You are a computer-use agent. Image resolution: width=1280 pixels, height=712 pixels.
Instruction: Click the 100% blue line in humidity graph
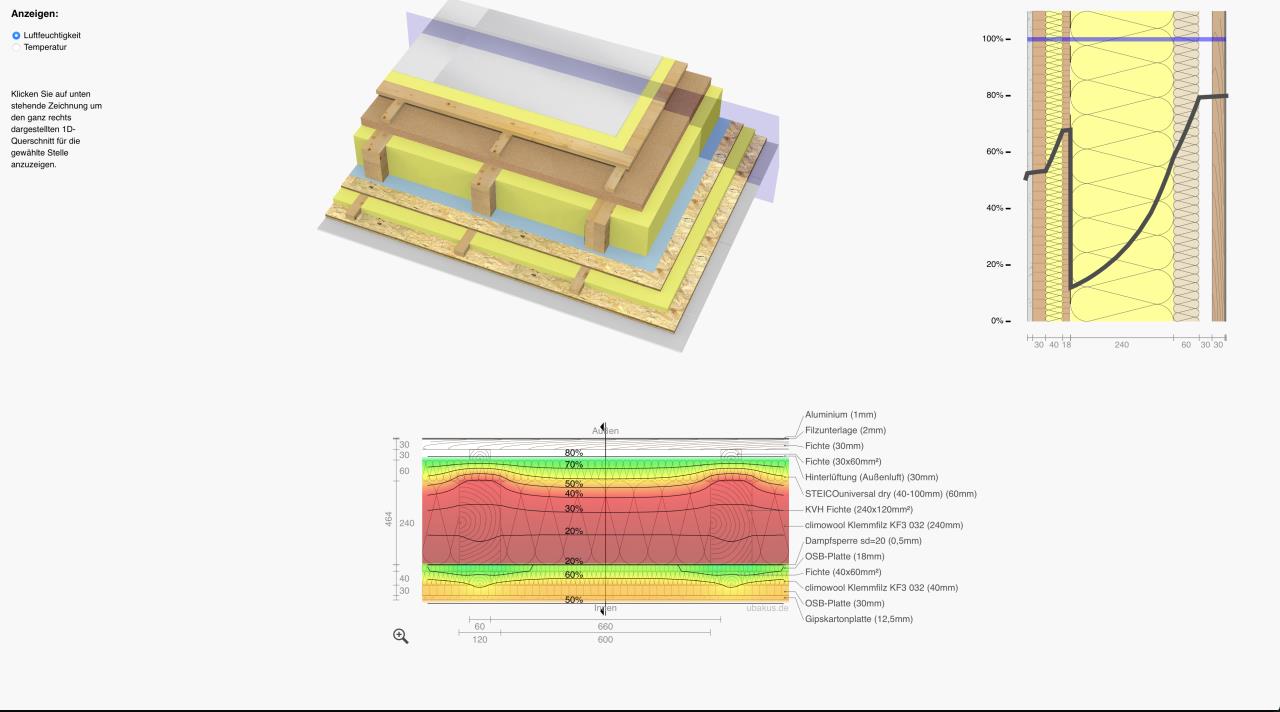[1125, 39]
